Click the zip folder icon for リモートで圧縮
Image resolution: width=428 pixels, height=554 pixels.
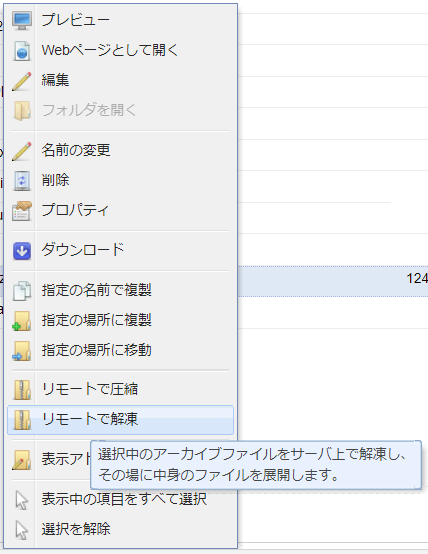(22, 390)
